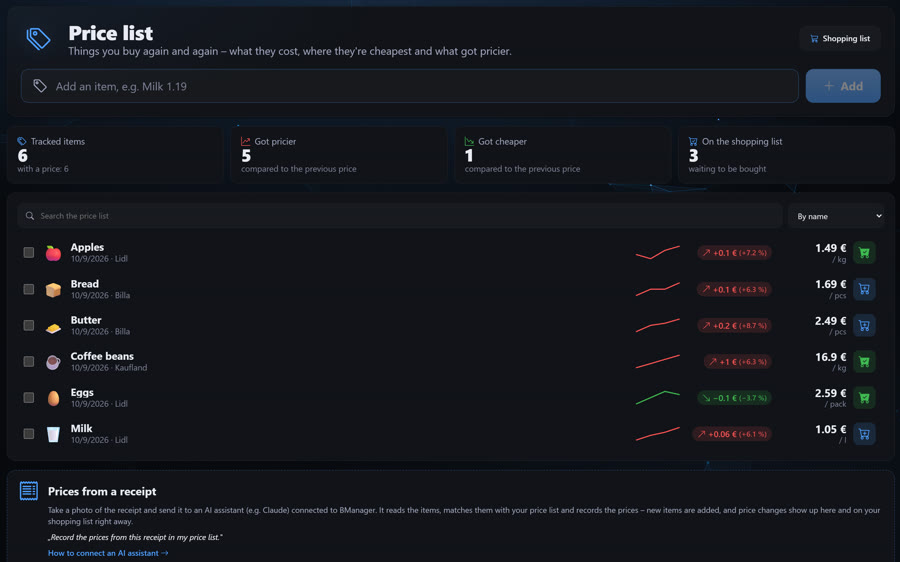Click the Milk glass icon
Viewport: 900px width, 562px height.
(53, 435)
